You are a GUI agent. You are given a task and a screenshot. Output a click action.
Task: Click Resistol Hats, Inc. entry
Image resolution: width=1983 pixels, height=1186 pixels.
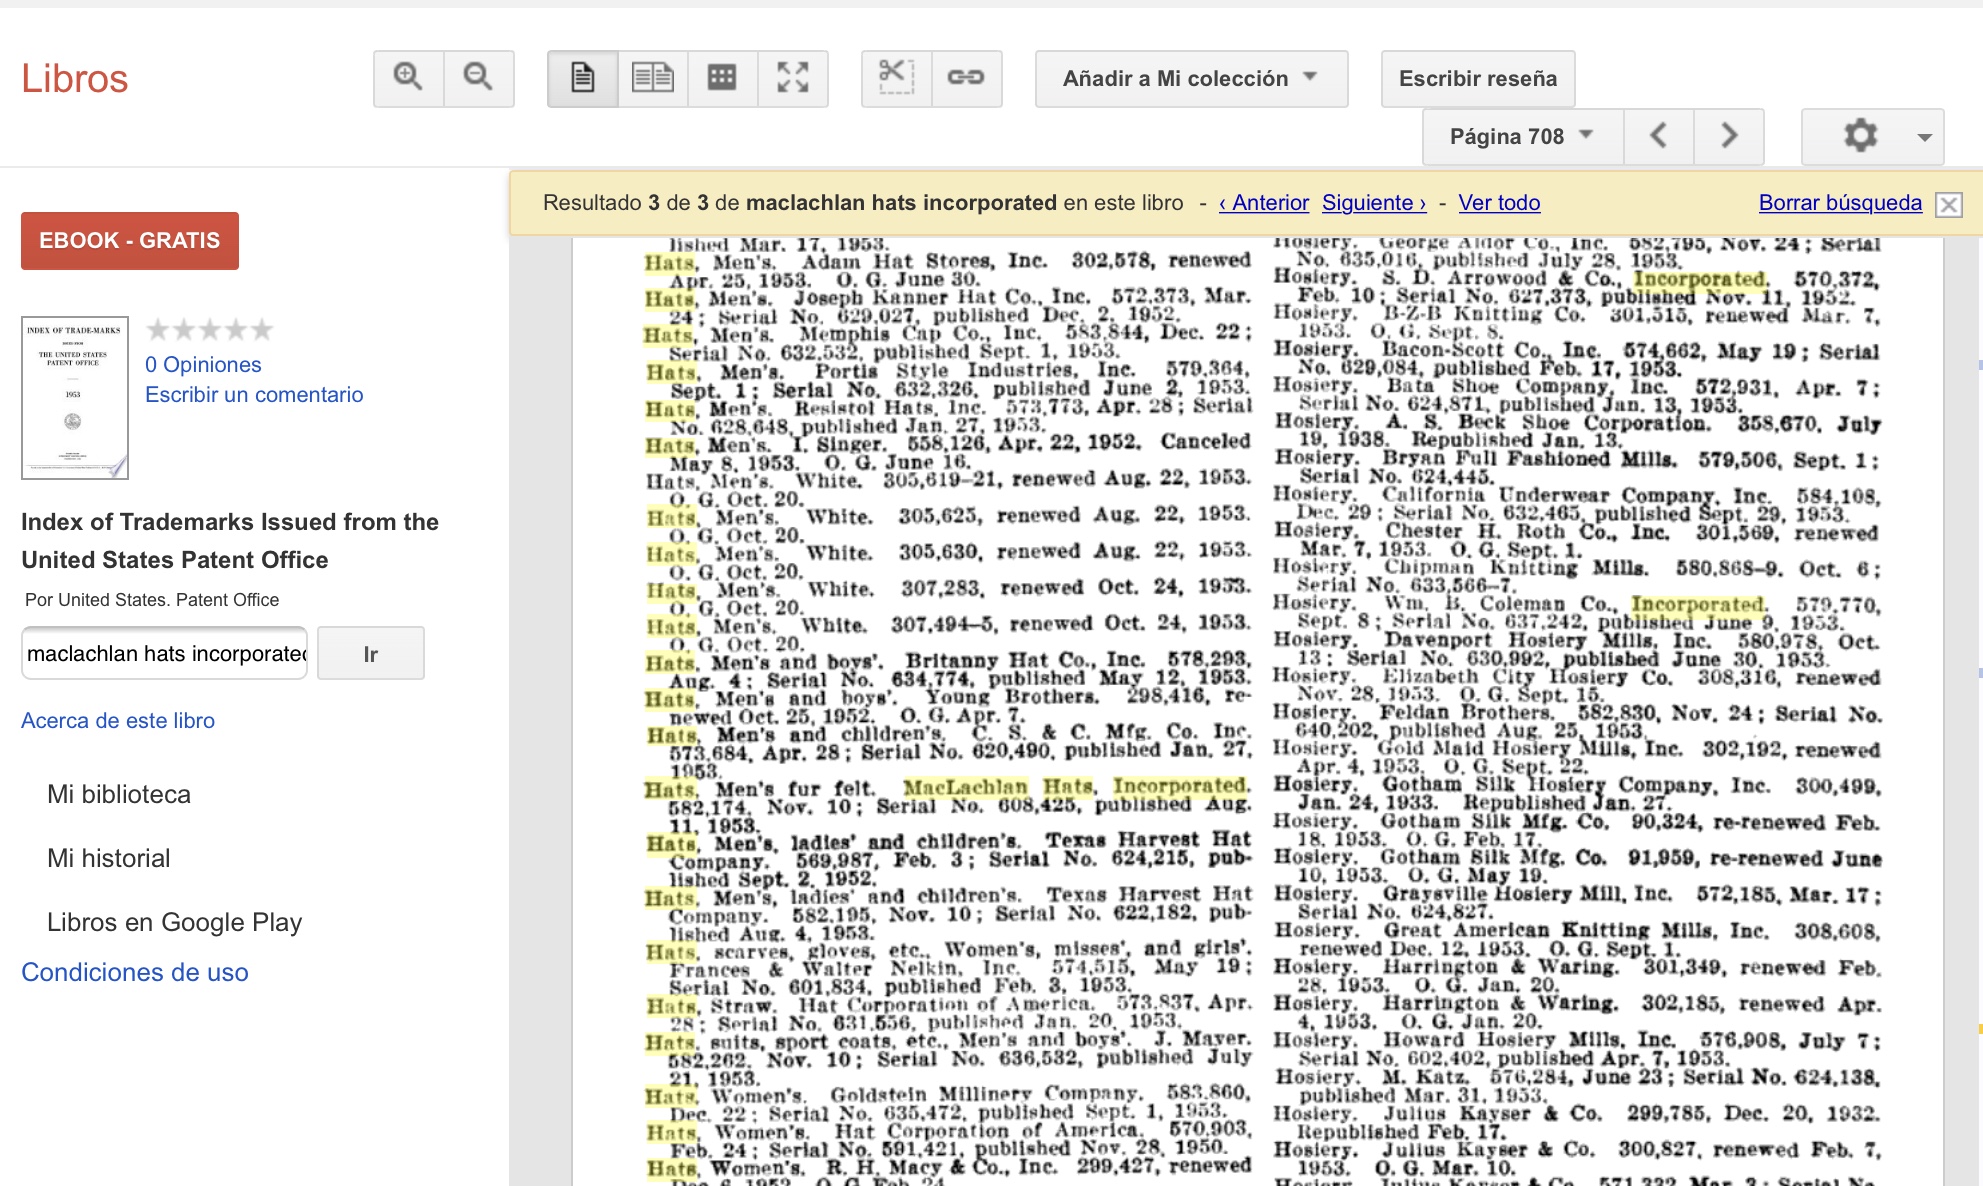[948, 417]
